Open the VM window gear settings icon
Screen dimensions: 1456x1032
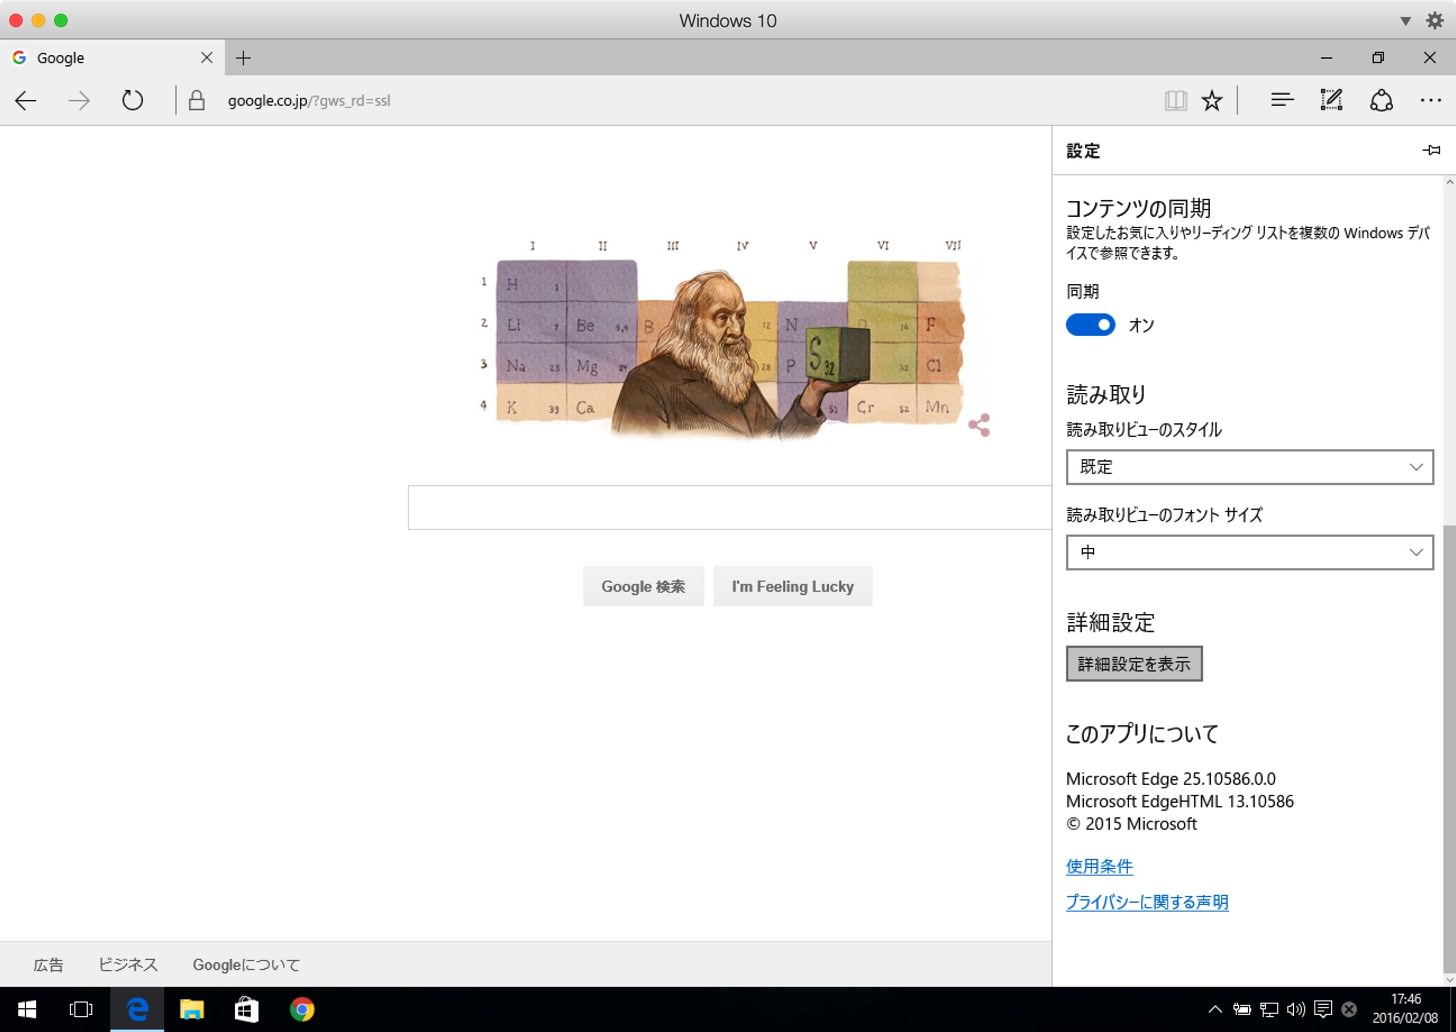1435,20
